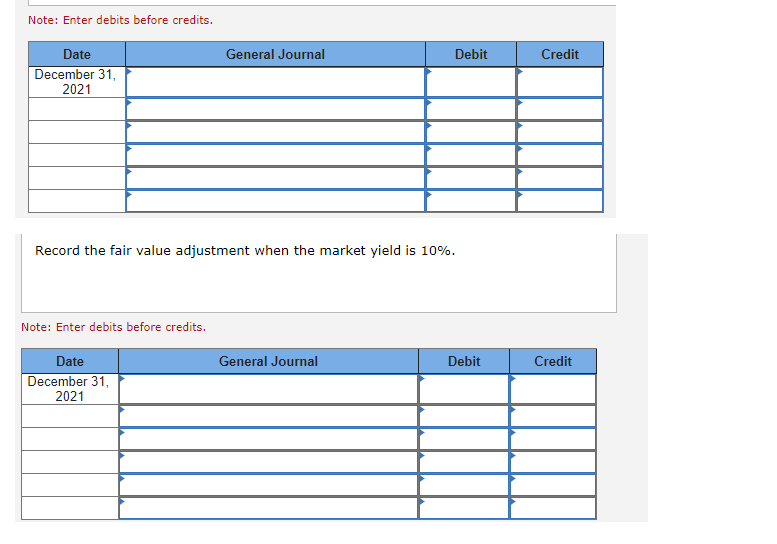Select first-row General Journal cell in upper table
The width and height of the screenshot is (777, 544).
(x=276, y=82)
